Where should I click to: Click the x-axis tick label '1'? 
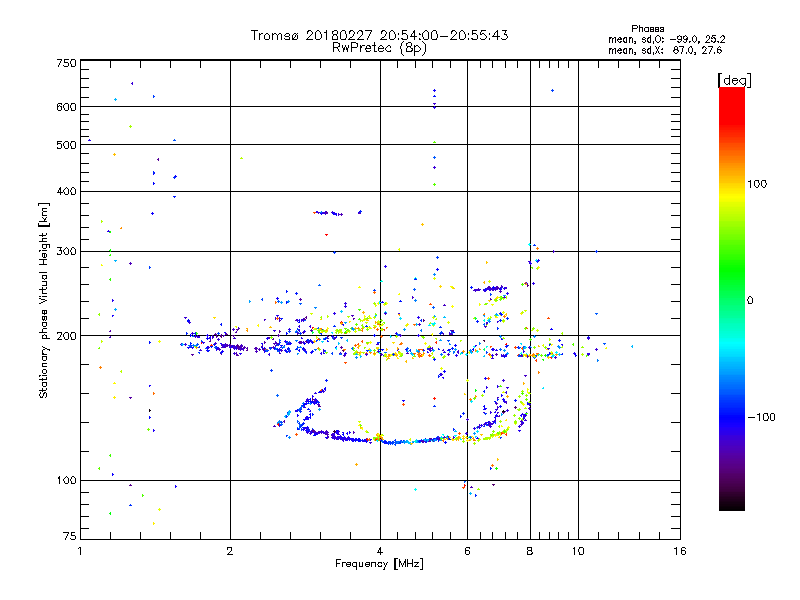[80, 551]
